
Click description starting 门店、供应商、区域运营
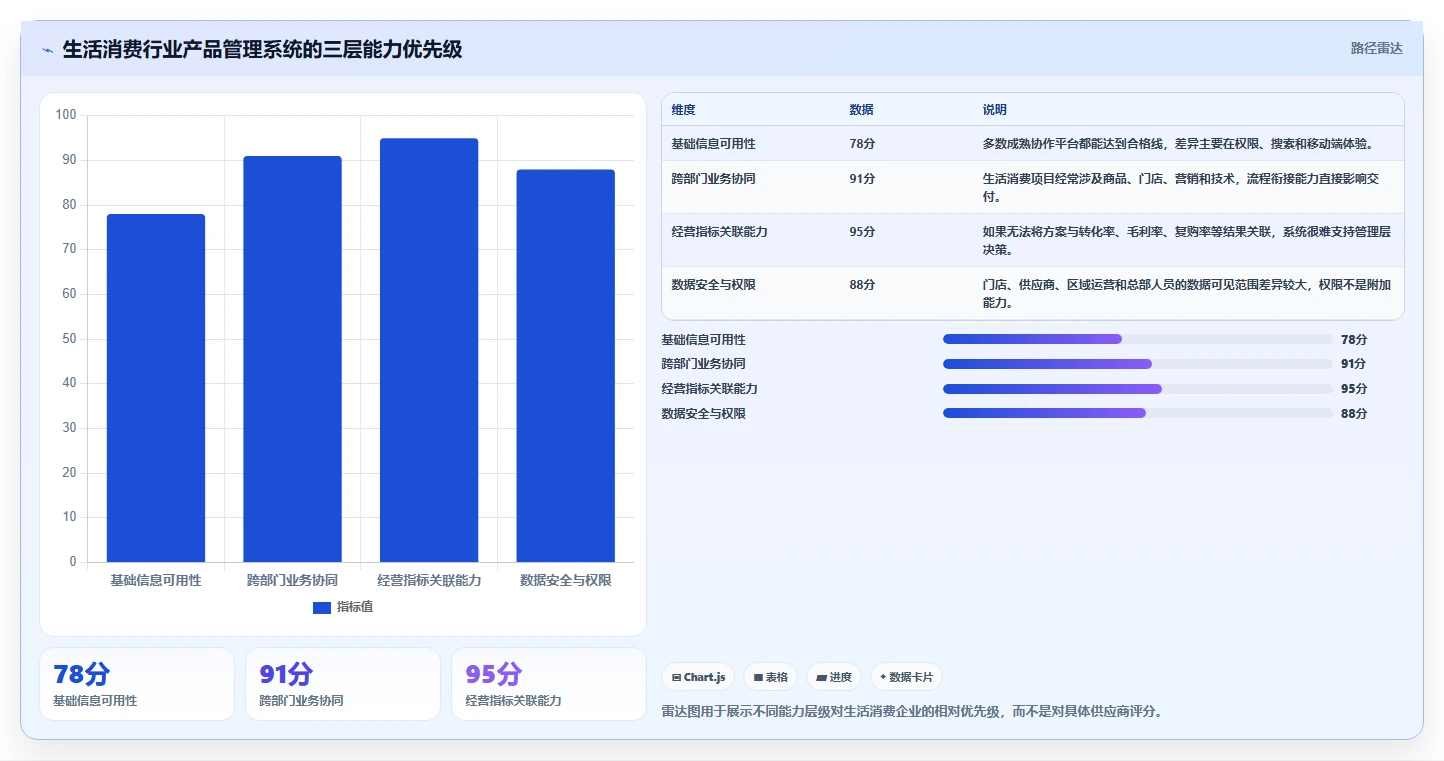pos(1186,294)
